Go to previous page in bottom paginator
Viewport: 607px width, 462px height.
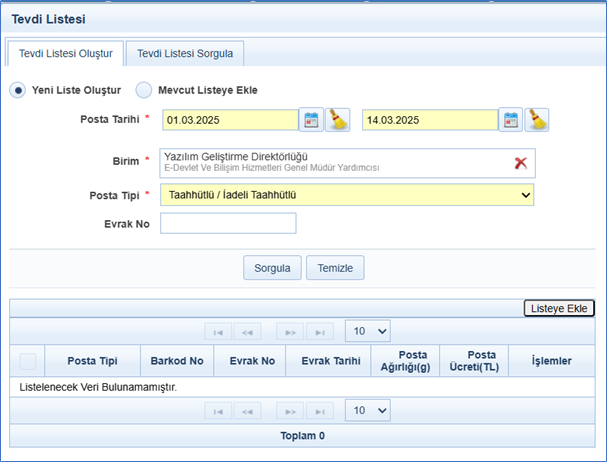(249, 411)
